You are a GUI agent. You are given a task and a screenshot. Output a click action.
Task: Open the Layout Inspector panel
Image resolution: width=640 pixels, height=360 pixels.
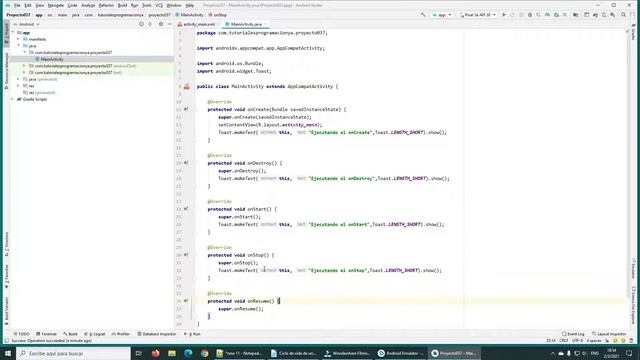609,334
